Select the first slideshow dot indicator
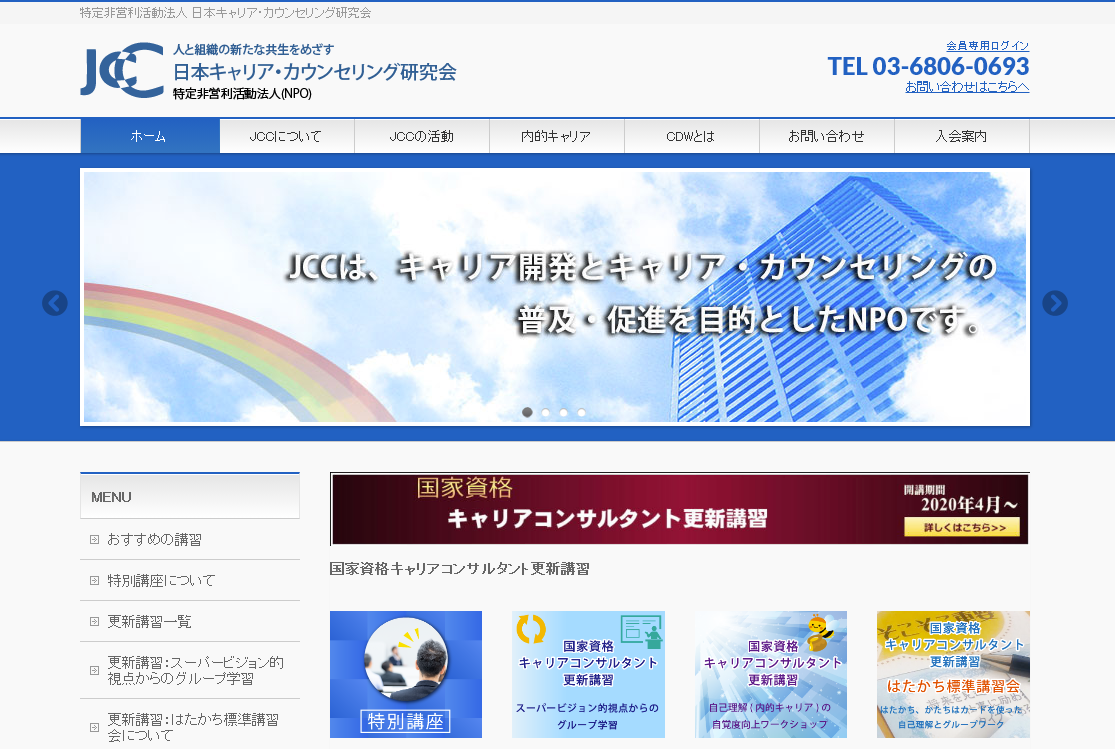Image resolution: width=1115 pixels, height=749 pixels. pyautogui.click(x=527, y=413)
